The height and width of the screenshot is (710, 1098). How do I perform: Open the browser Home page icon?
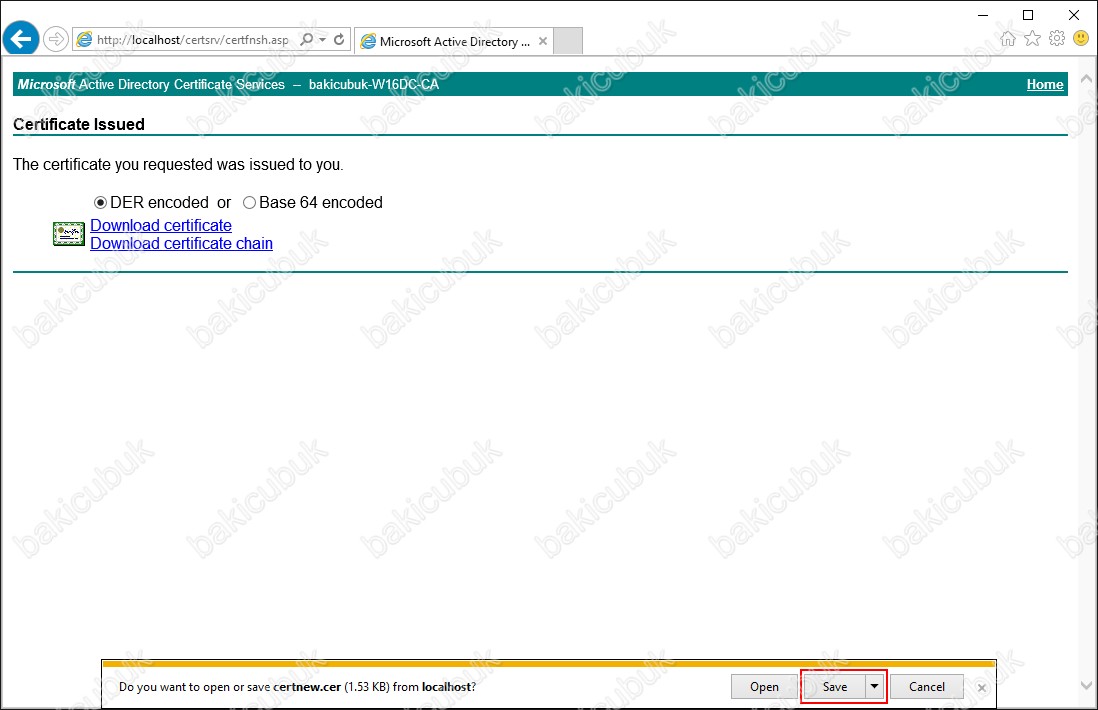1008,39
